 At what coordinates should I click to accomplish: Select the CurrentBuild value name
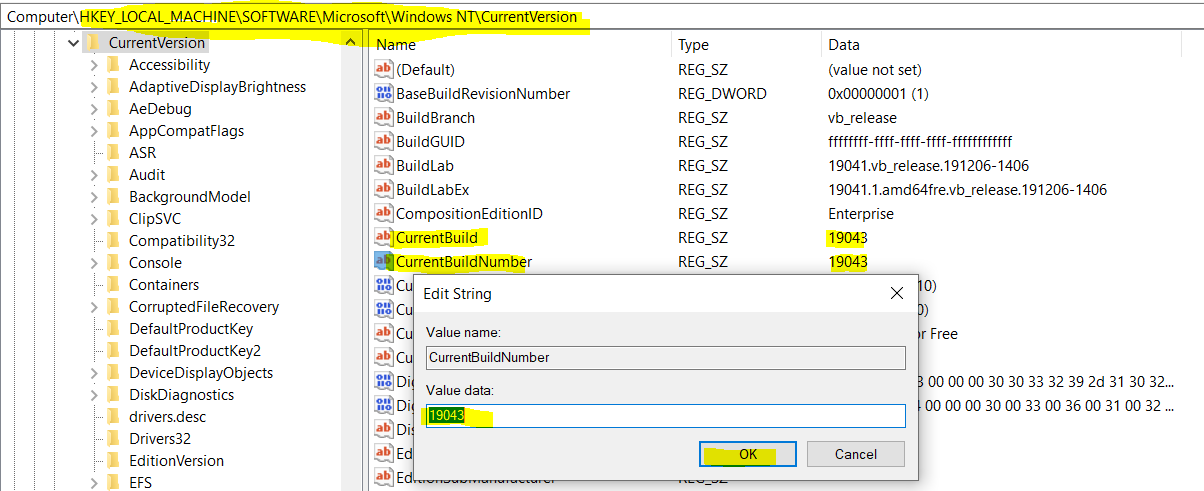click(x=437, y=238)
